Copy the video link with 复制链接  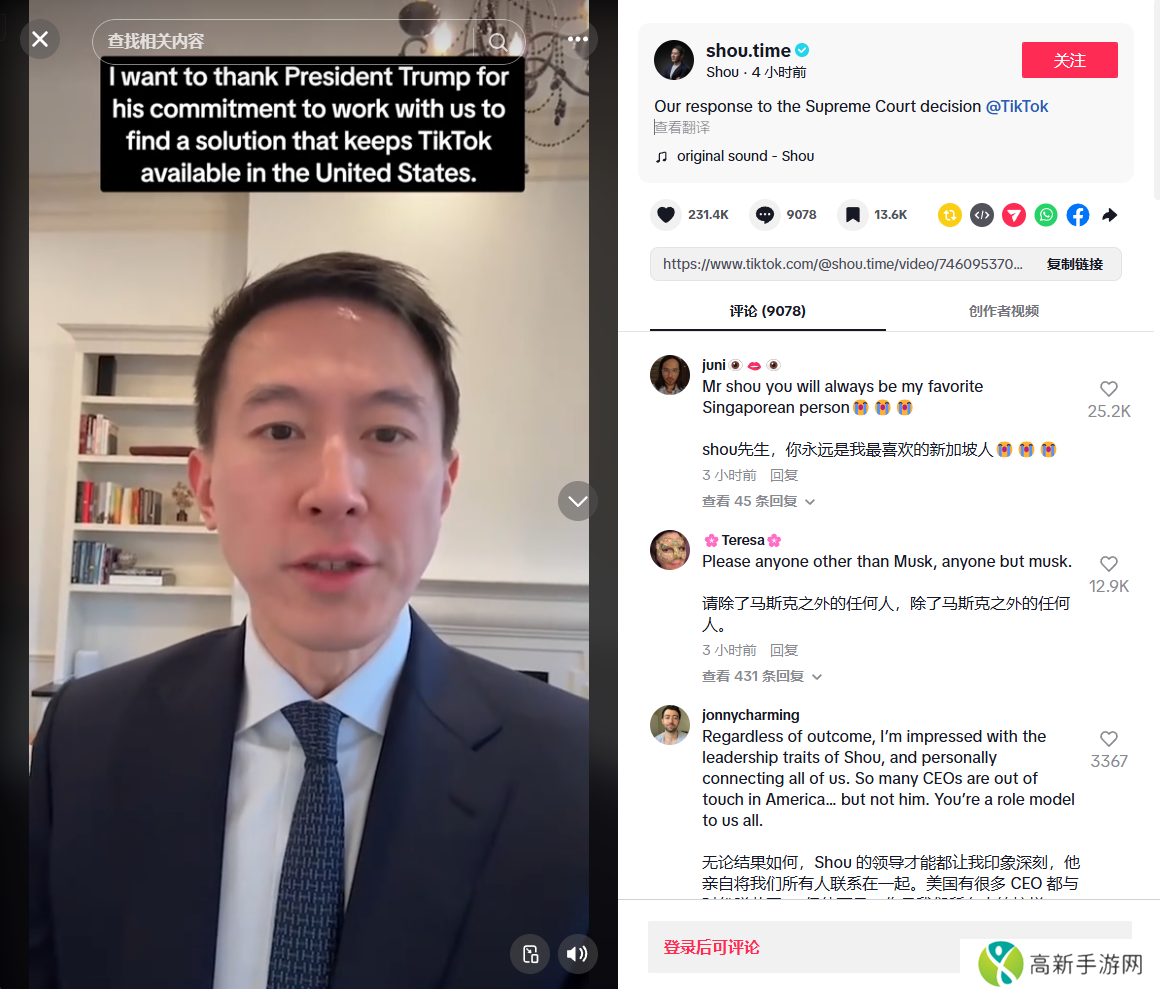pyautogui.click(x=1074, y=264)
